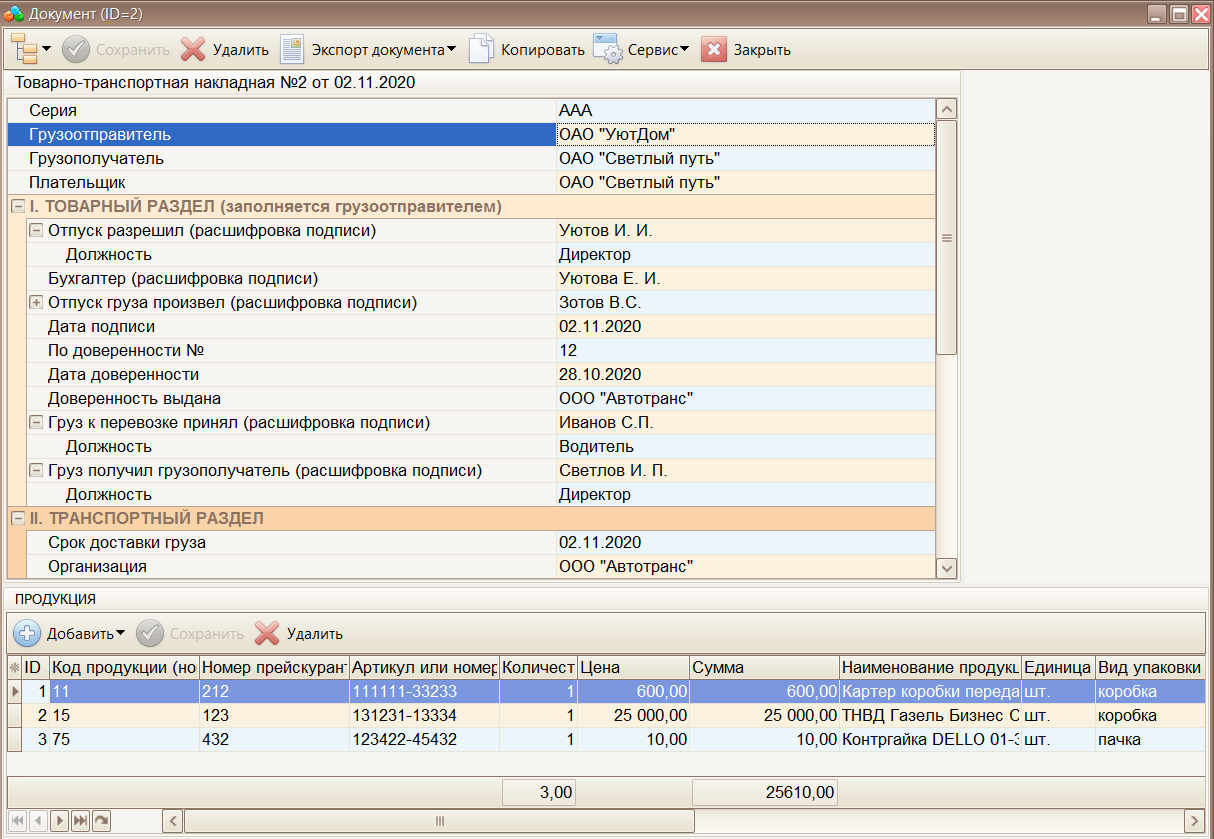Click the price cell 25 000,00 in Цена column
Viewport: 1214px width, 839px height.
pyautogui.click(x=634, y=716)
